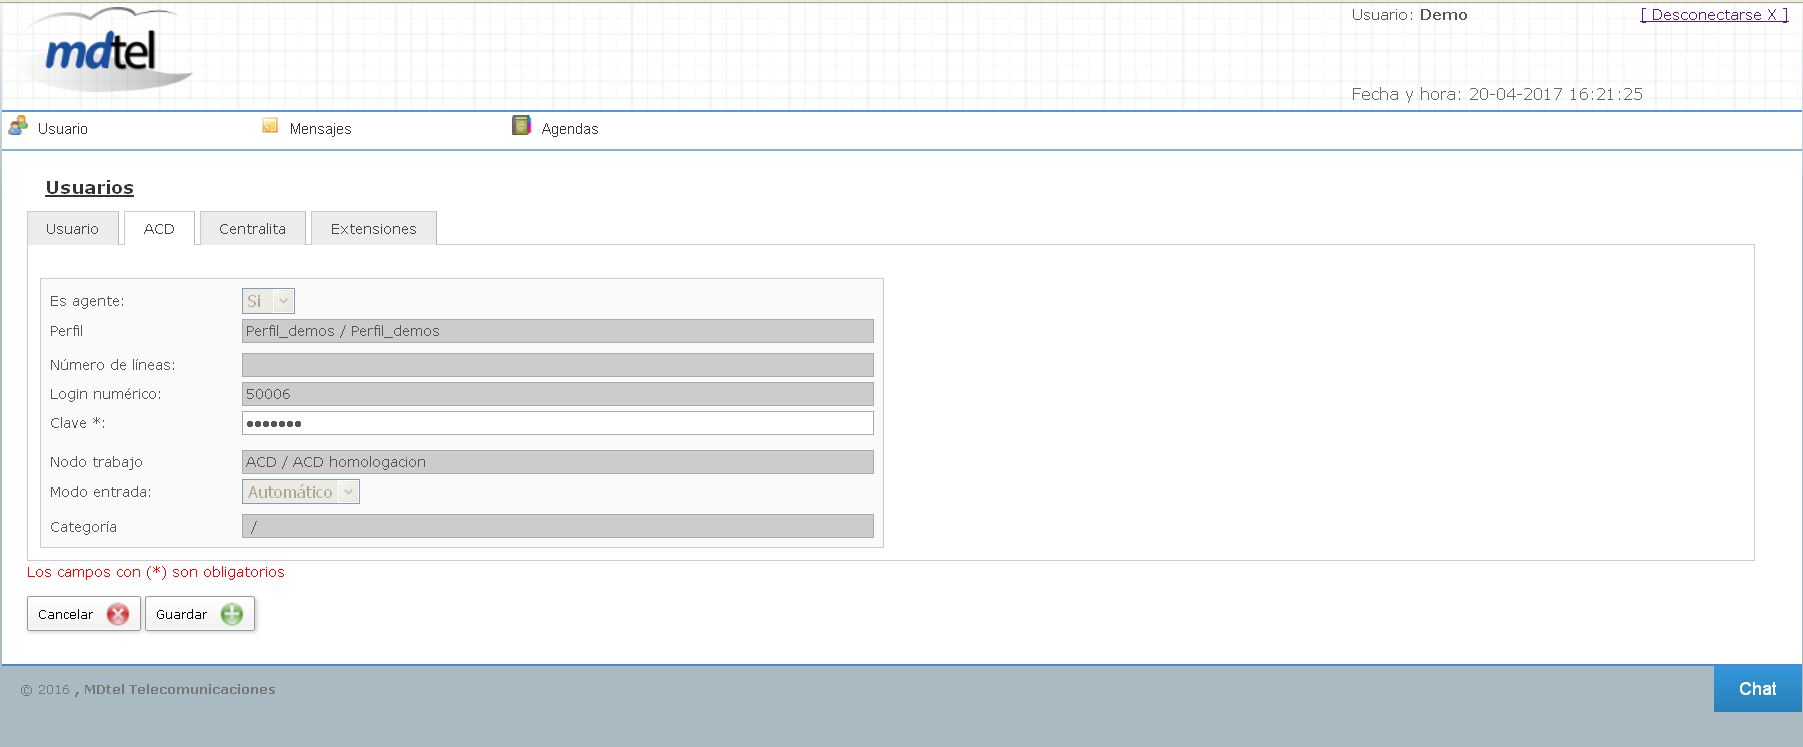
Task: Click the Usuario menu people icon
Action: click(x=18, y=126)
